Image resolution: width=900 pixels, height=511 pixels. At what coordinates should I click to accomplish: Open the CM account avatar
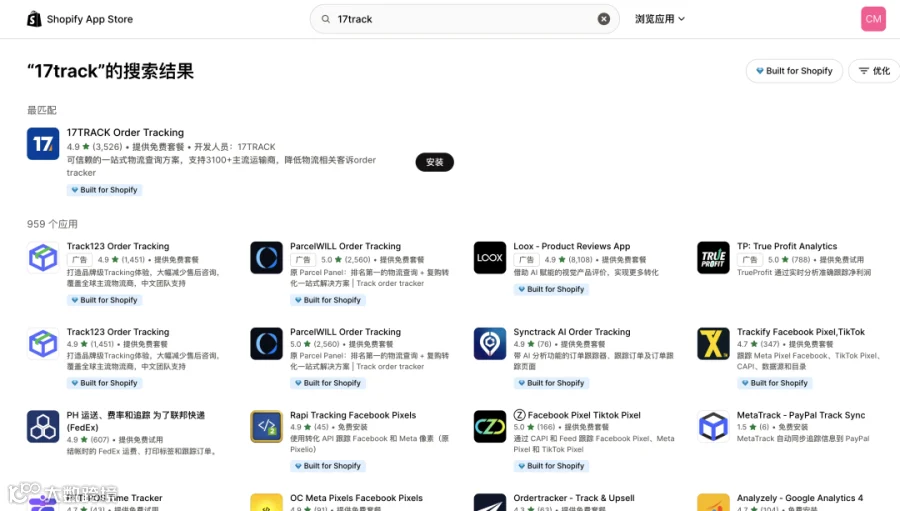pyautogui.click(x=873, y=19)
